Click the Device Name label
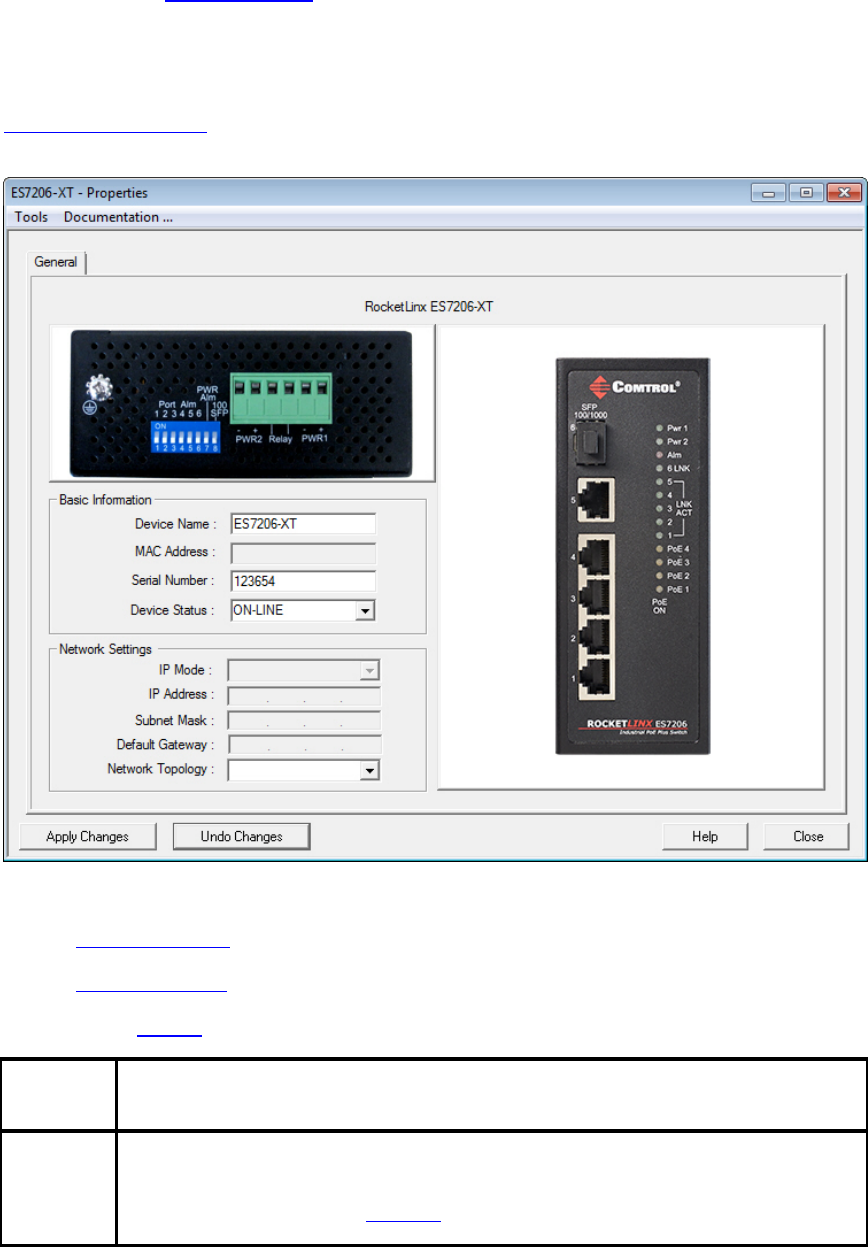 (174, 523)
